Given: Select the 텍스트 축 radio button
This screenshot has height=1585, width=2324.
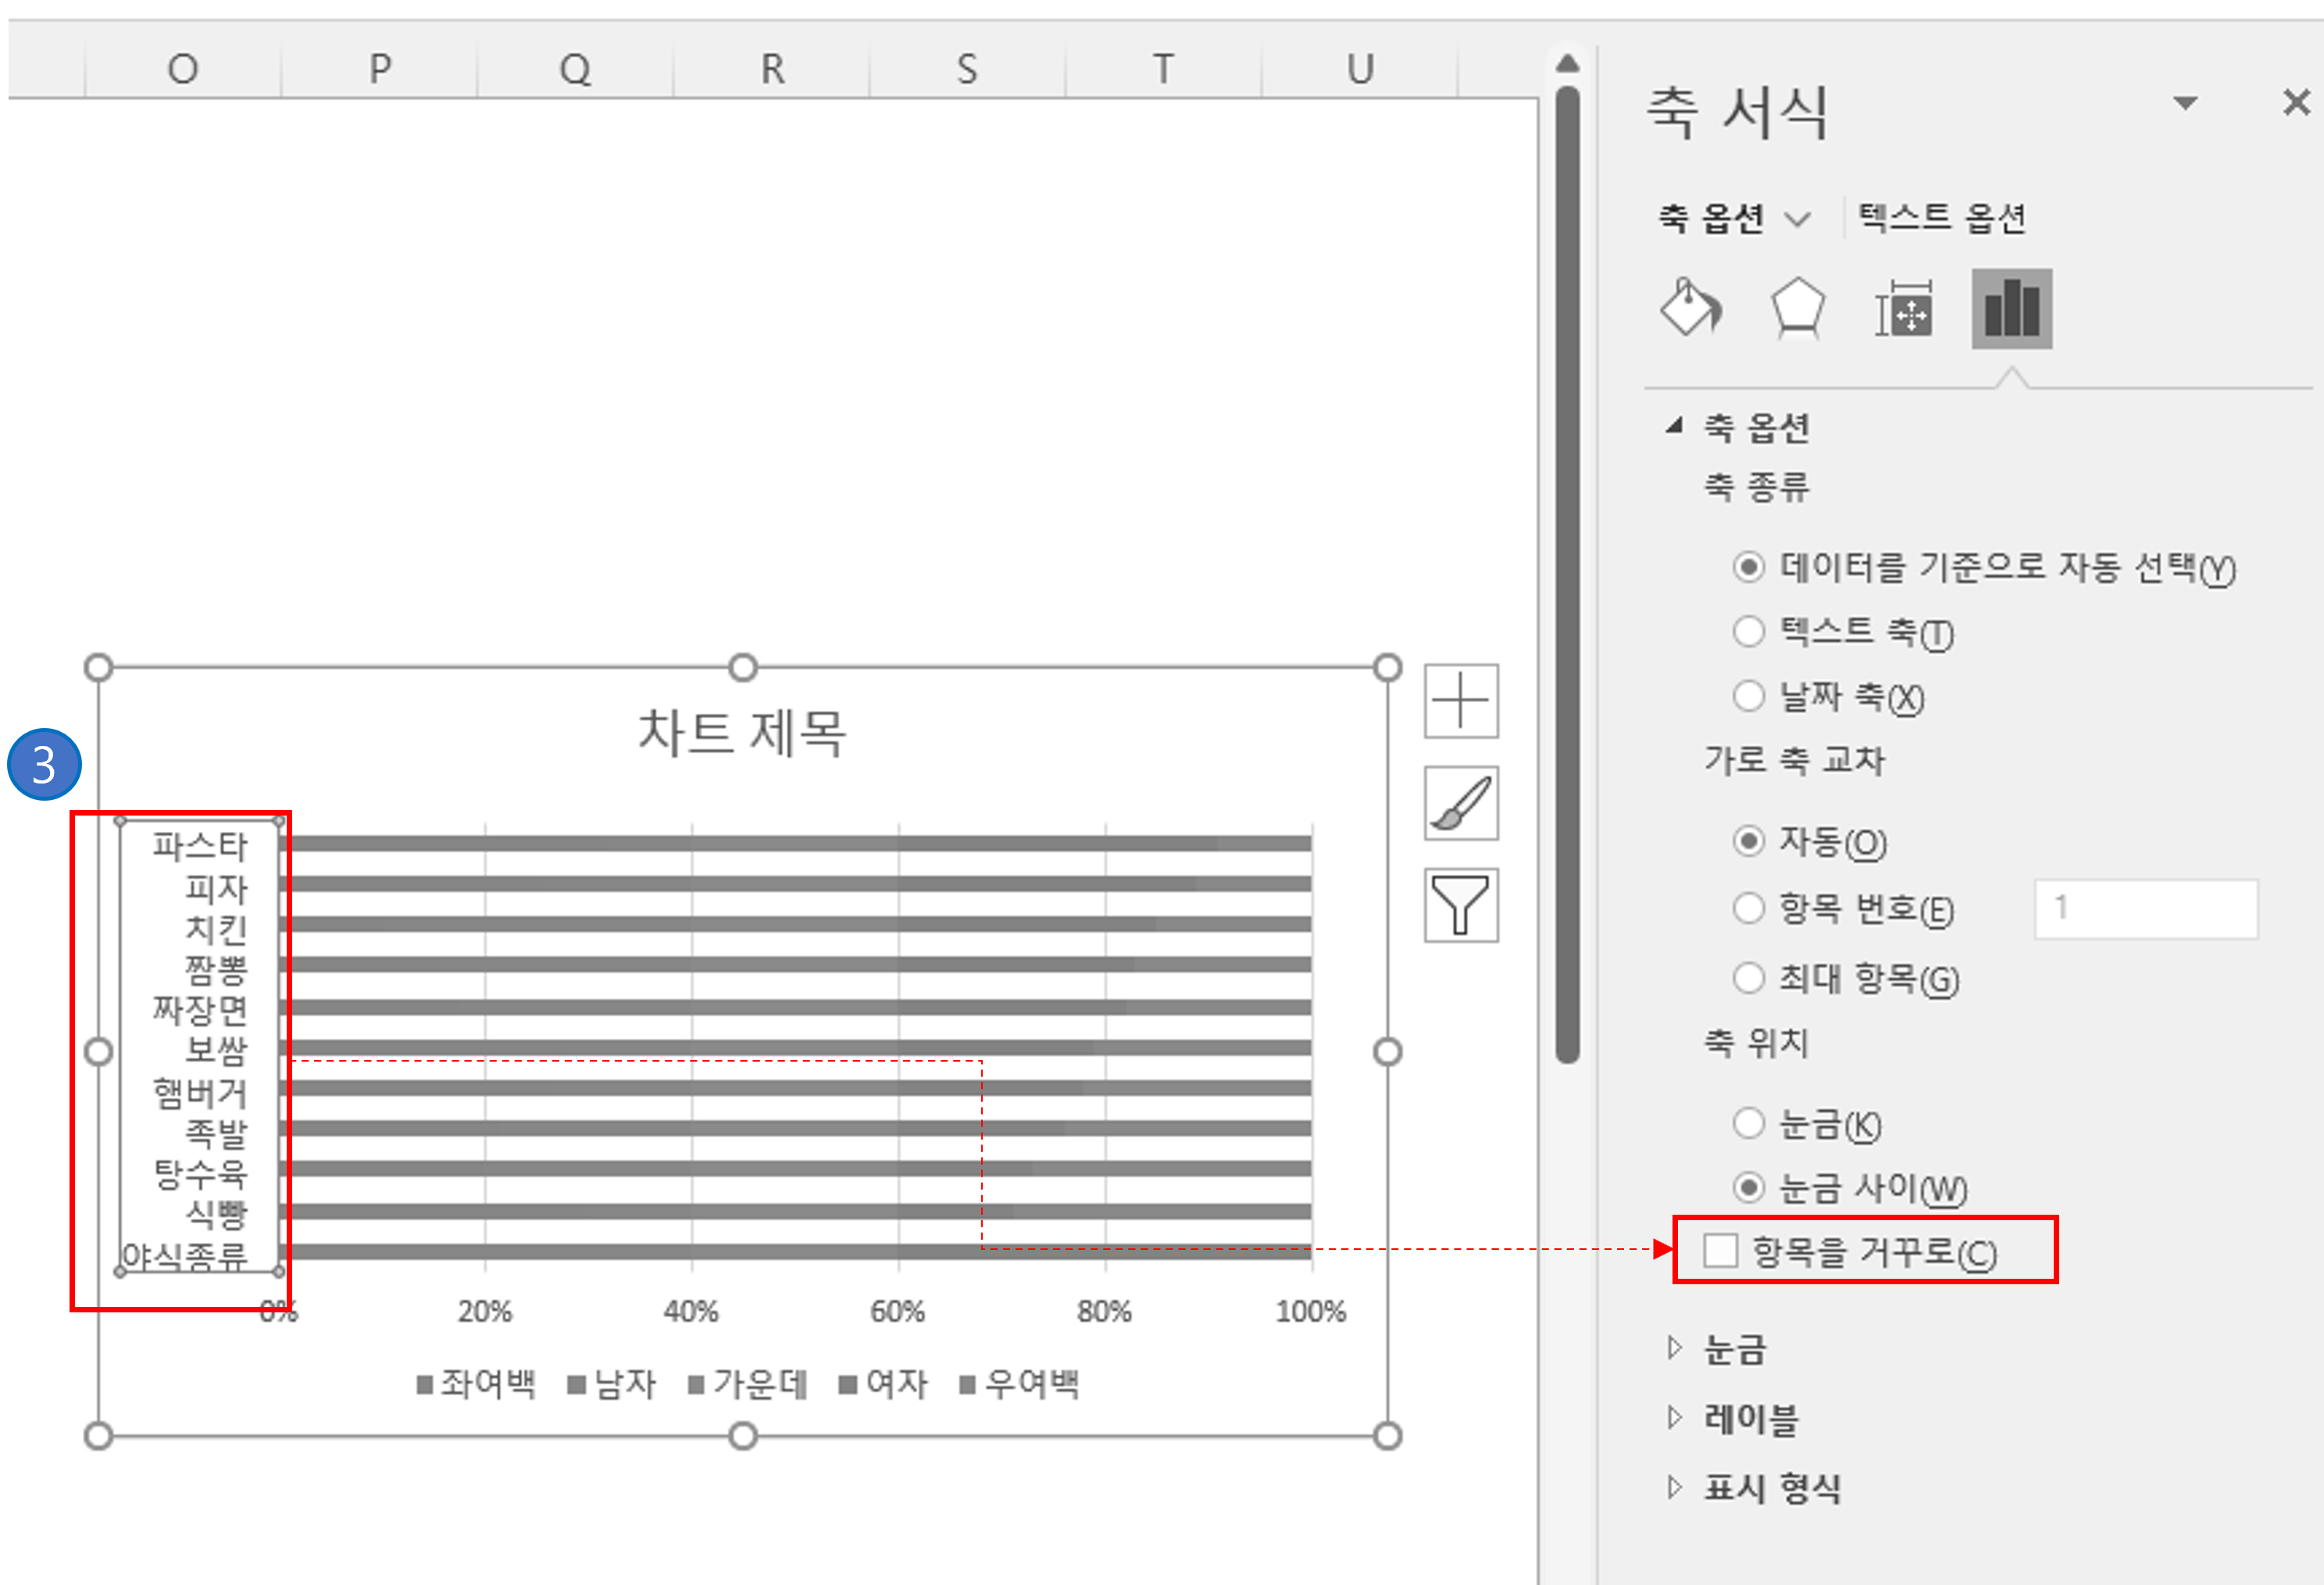Looking at the screenshot, I should pyautogui.click(x=1748, y=631).
